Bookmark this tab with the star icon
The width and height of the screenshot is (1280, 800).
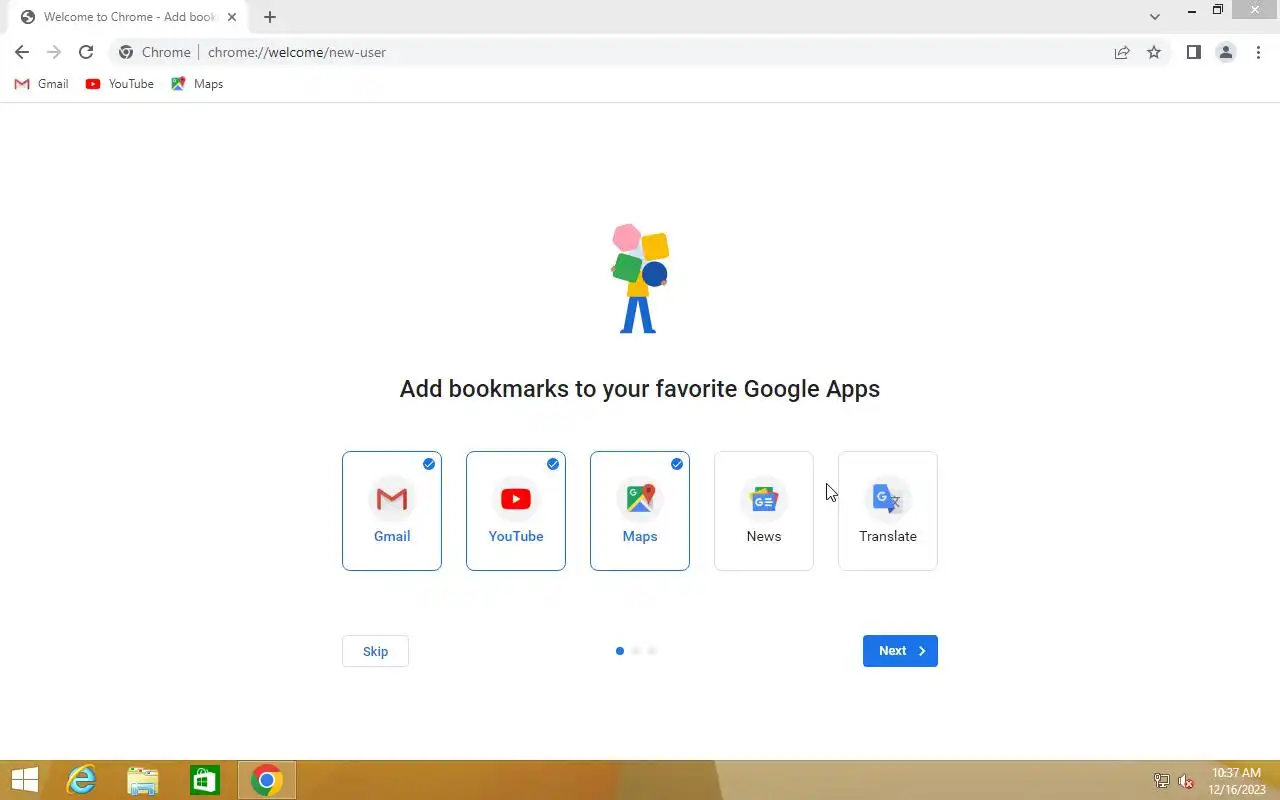point(1154,52)
